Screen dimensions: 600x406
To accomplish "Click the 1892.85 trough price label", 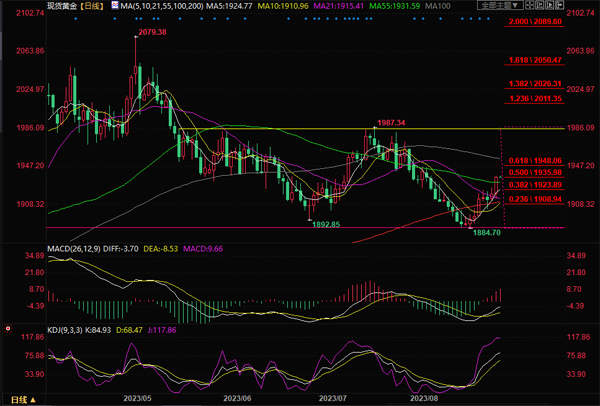I will [326, 224].
